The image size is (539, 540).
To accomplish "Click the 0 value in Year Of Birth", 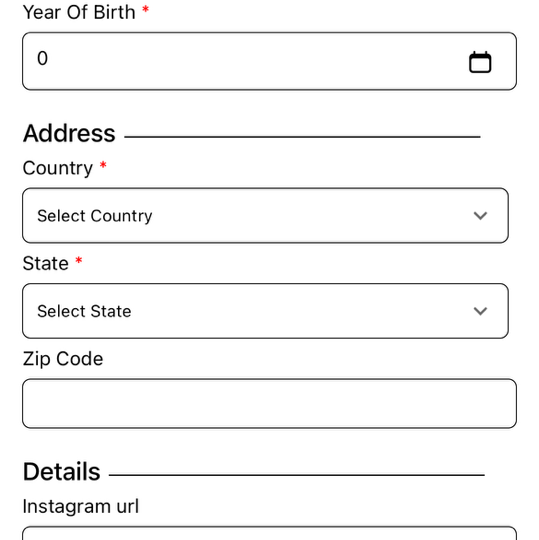I will (42, 58).
